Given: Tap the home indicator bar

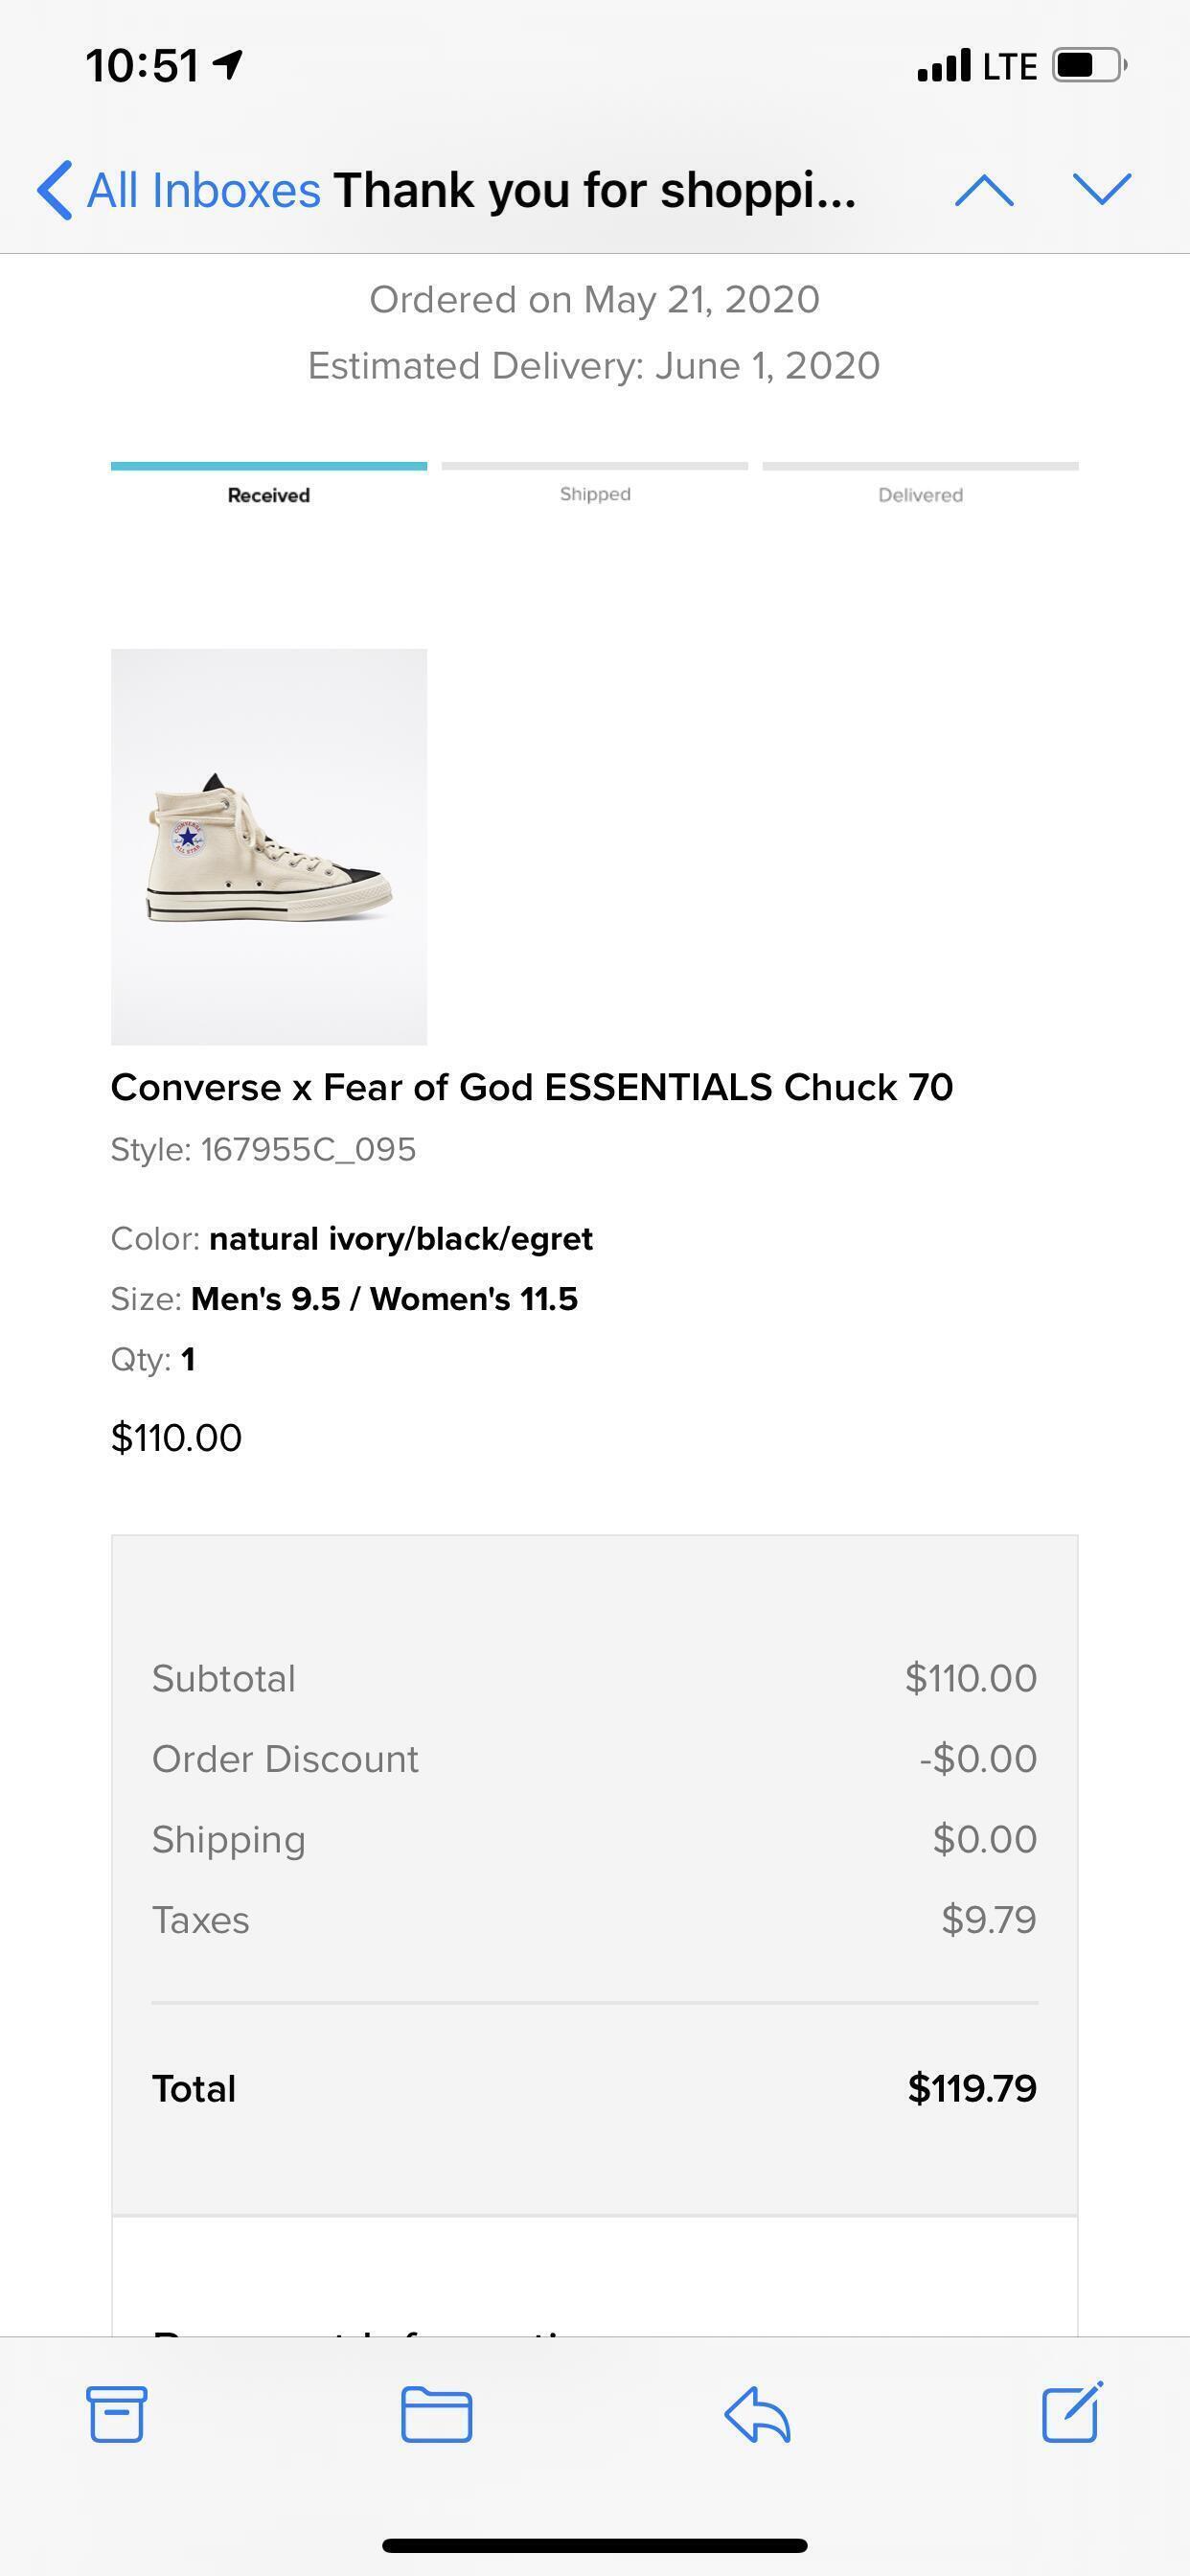Looking at the screenshot, I should (x=595, y=2545).
